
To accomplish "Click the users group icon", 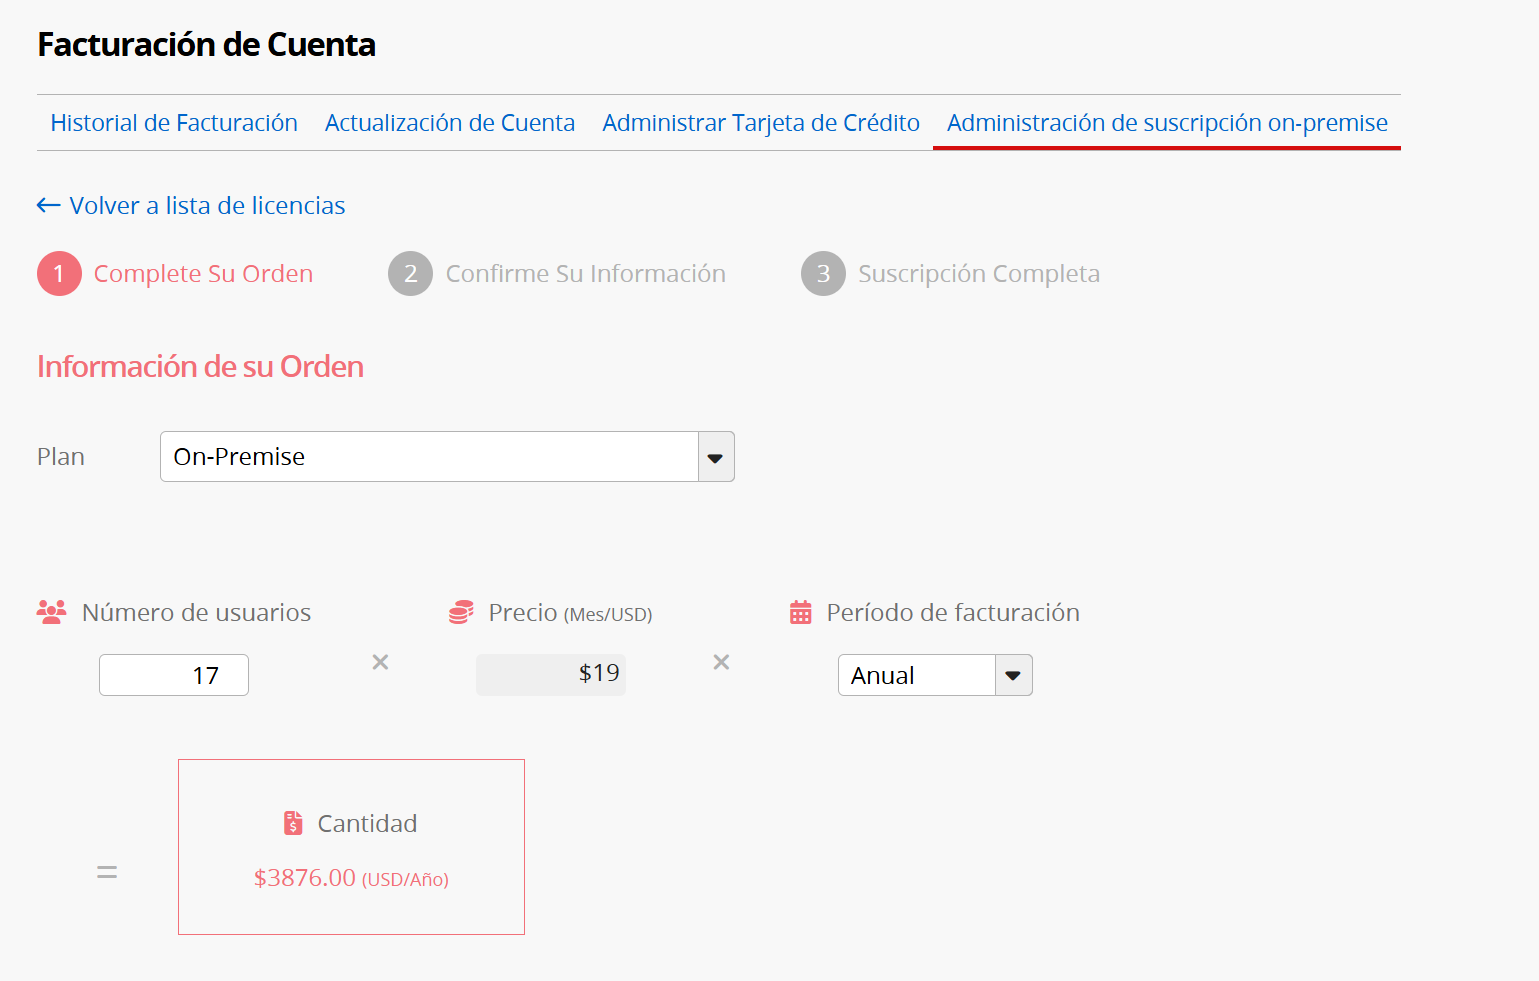I will [51, 612].
